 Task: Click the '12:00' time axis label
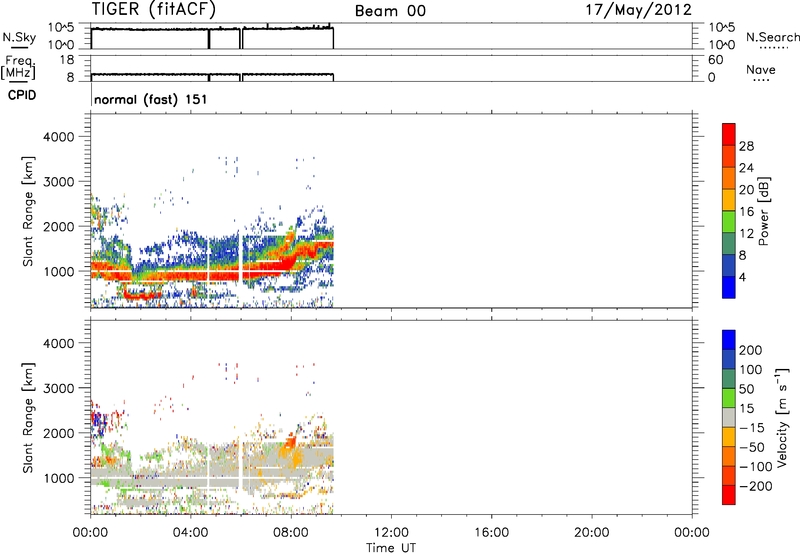click(391, 533)
